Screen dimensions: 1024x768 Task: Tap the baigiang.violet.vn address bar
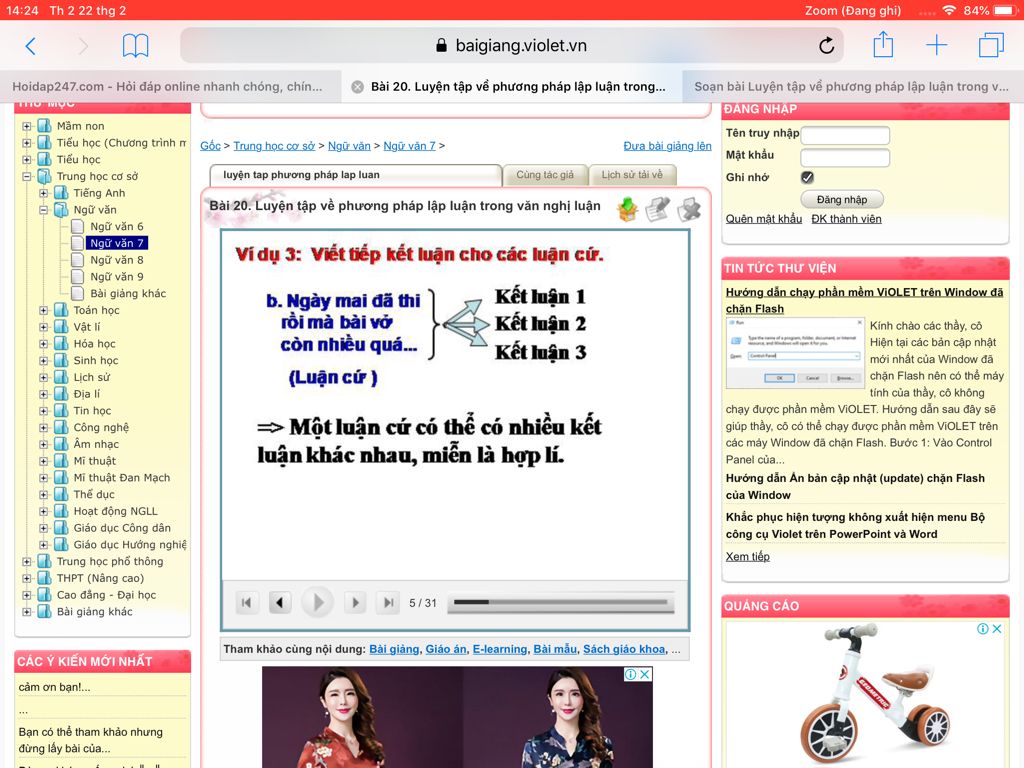(x=512, y=45)
